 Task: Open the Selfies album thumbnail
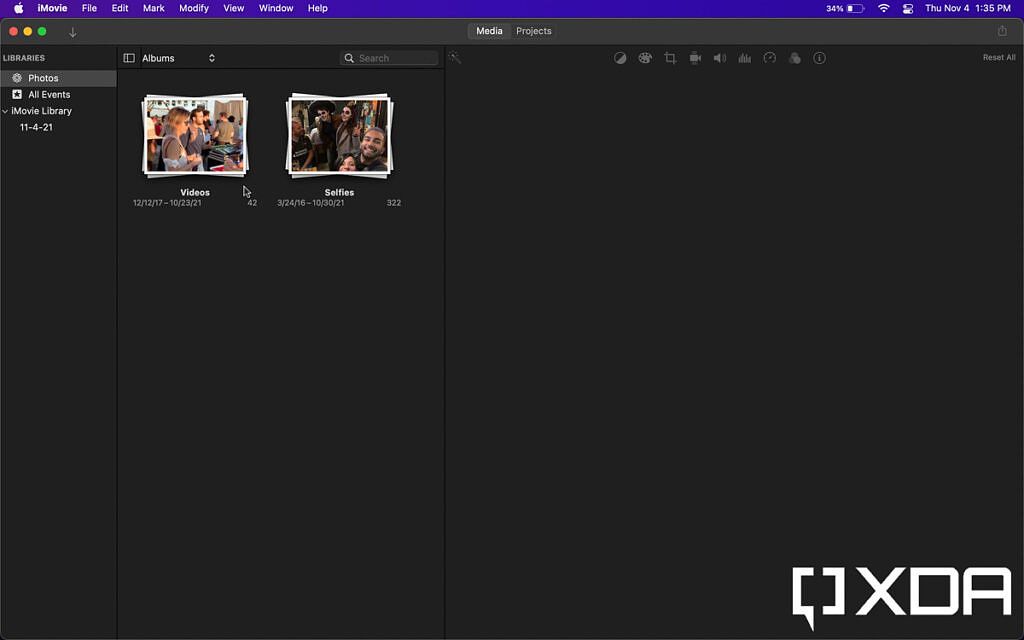338,135
